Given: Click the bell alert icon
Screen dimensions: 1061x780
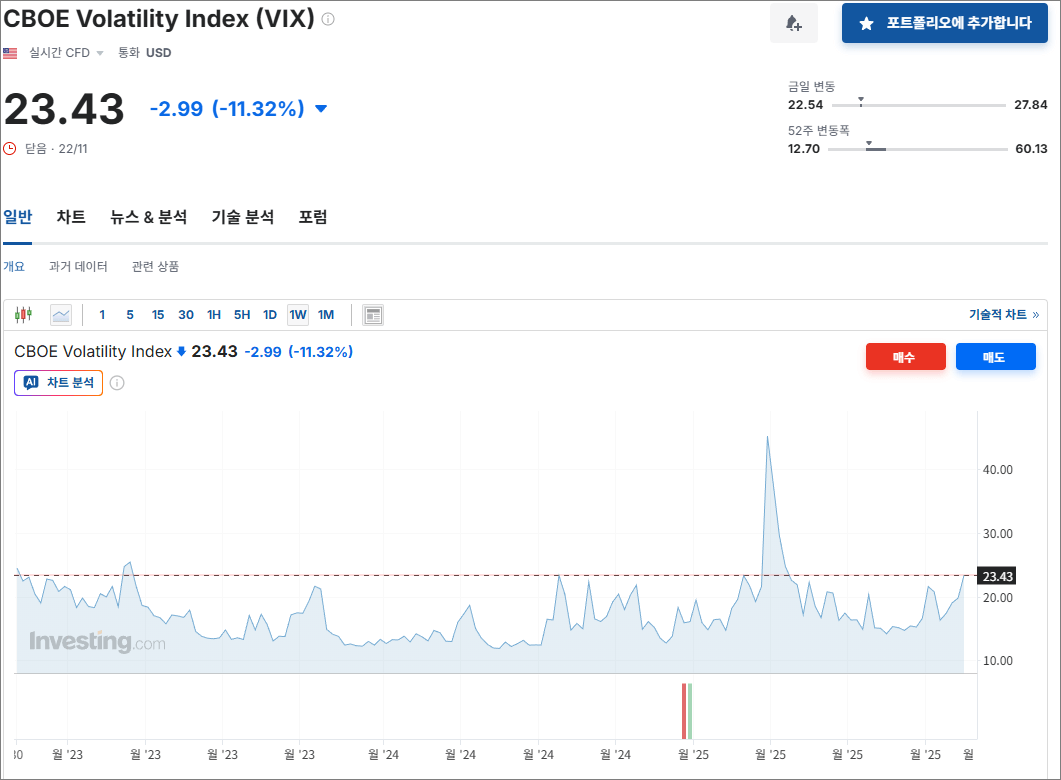Looking at the screenshot, I should [x=793, y=23].
